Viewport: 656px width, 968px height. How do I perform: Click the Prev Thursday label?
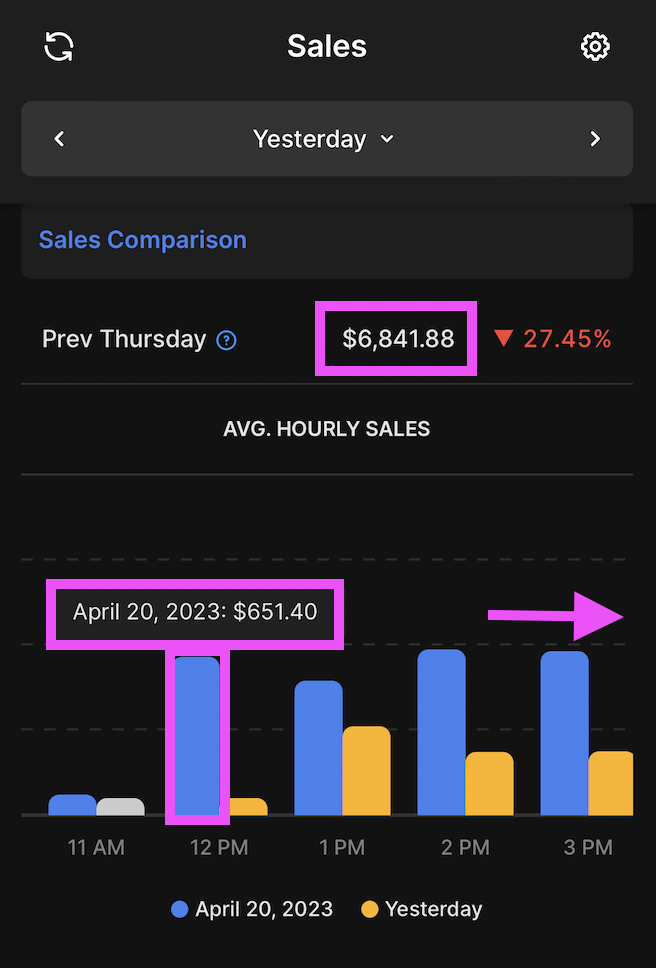124,339
